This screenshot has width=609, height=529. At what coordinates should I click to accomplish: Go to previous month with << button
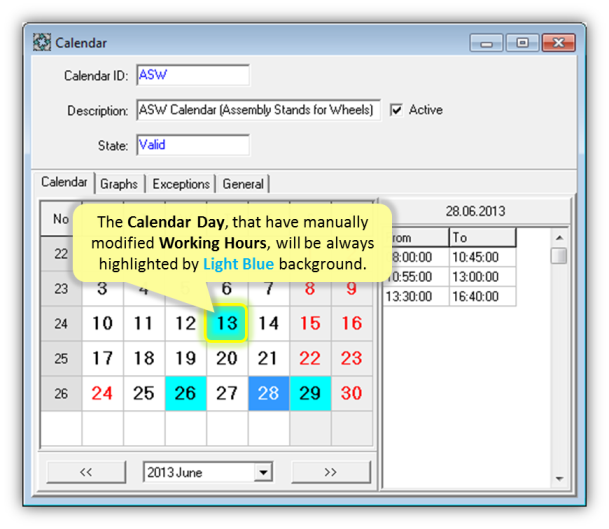[x=86, y=472]
